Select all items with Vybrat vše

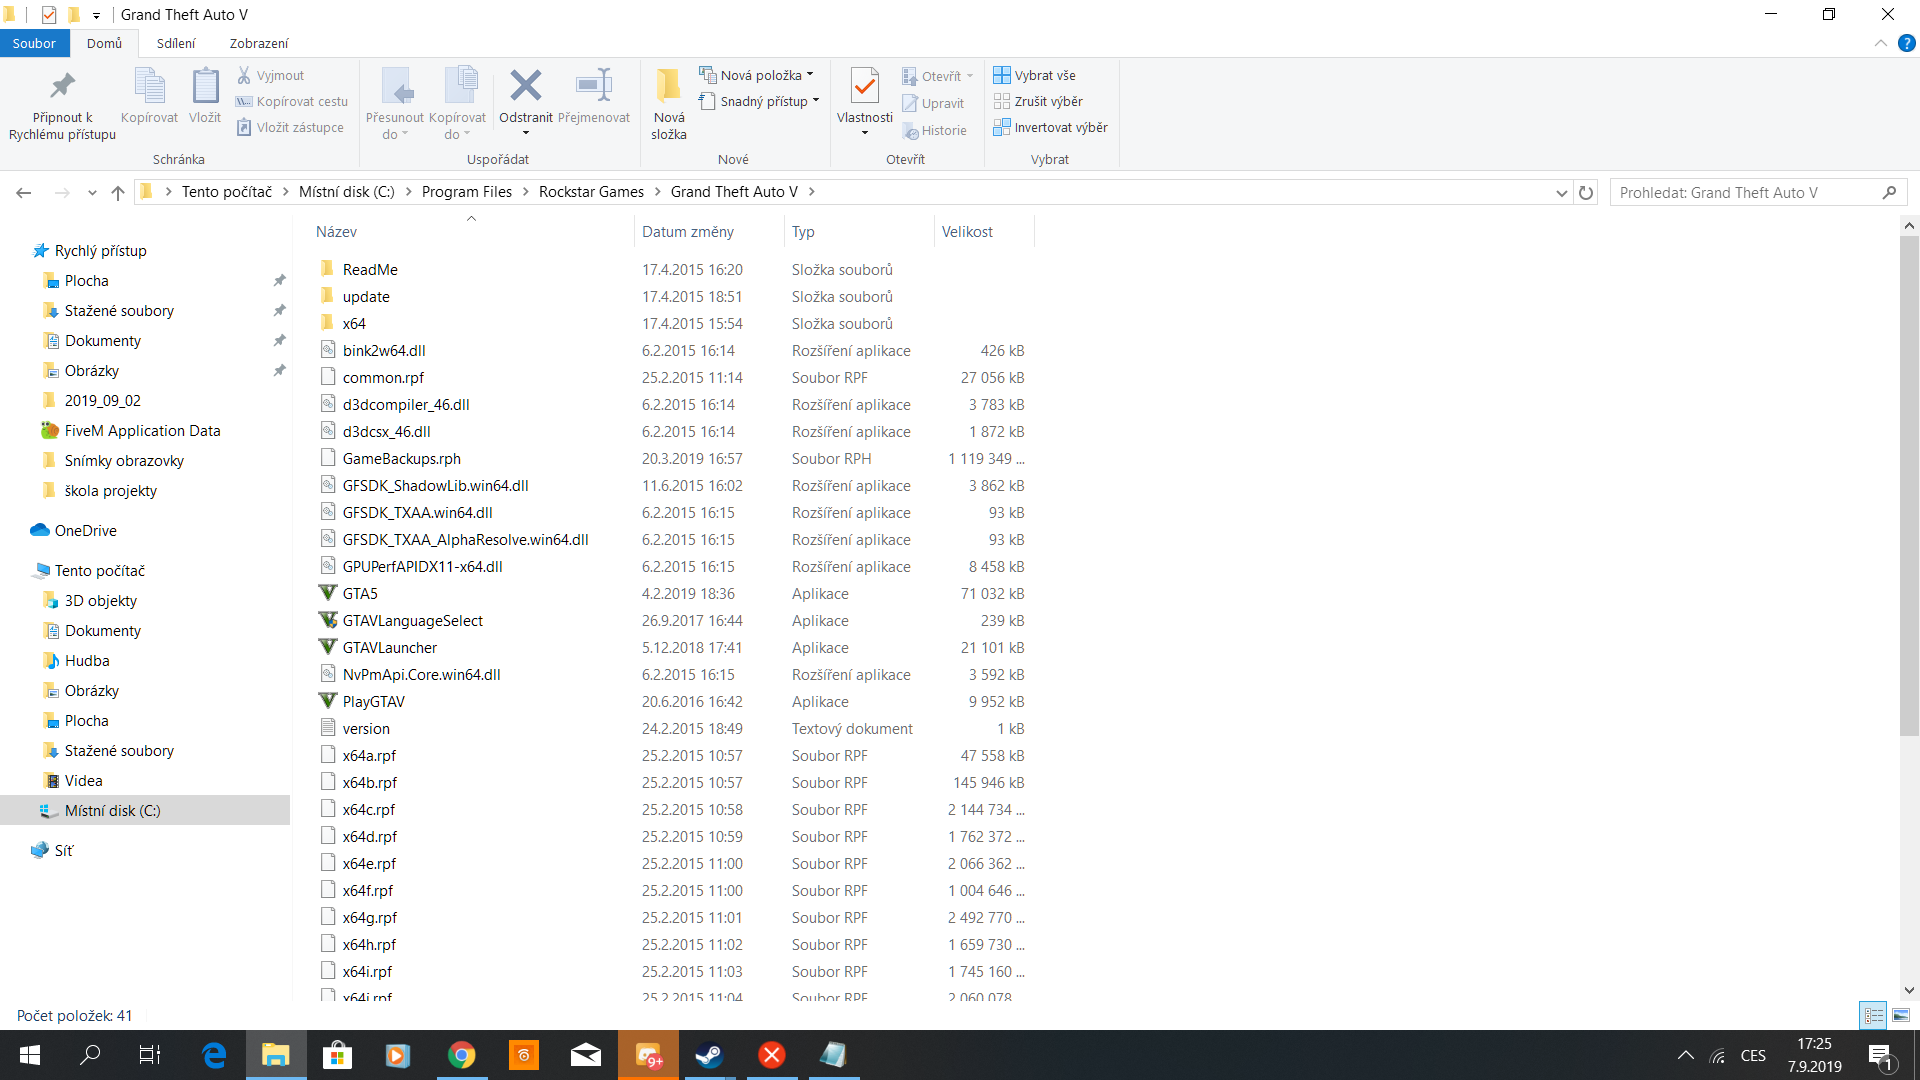pos(1035,75)
